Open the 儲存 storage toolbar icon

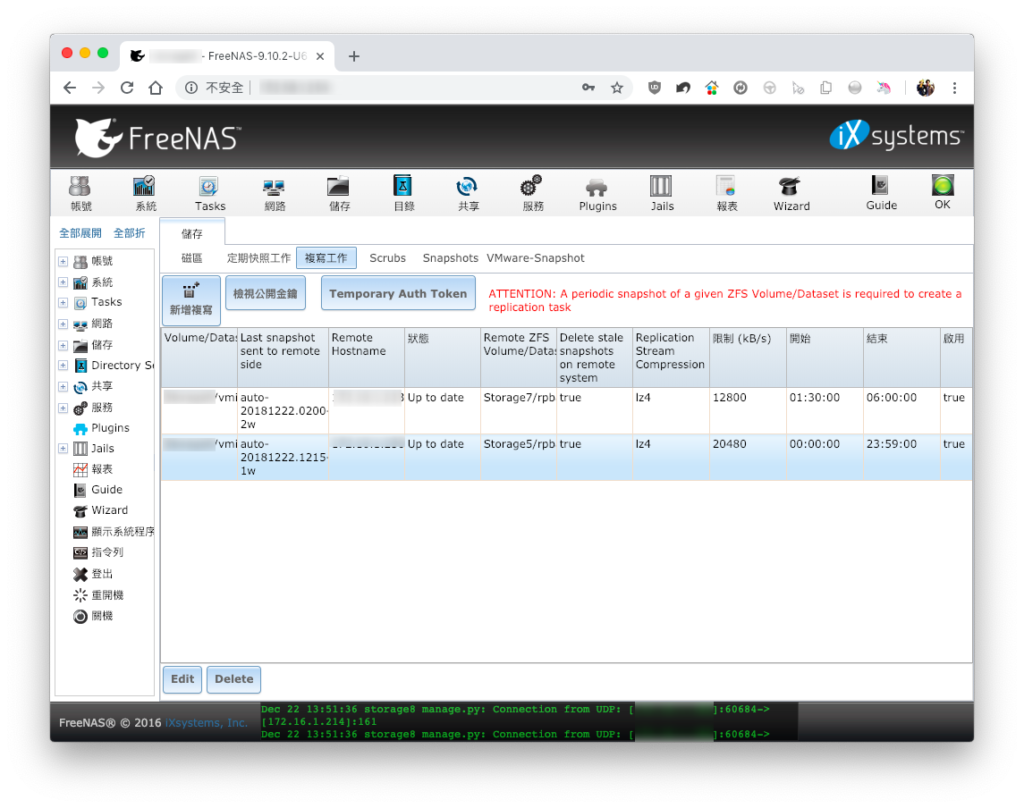click(339, 193)
